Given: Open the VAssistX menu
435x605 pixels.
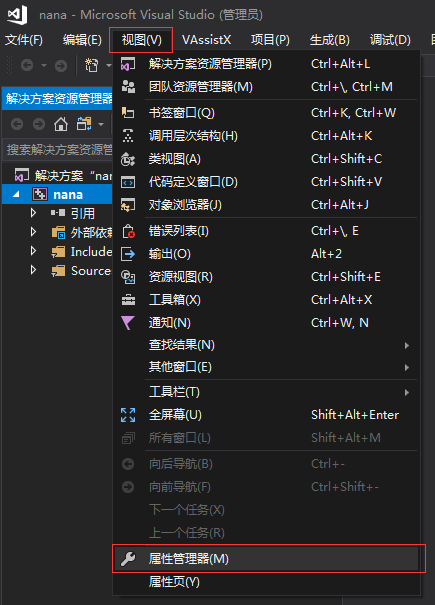Looking at the screenshot, I should point(206,40).
